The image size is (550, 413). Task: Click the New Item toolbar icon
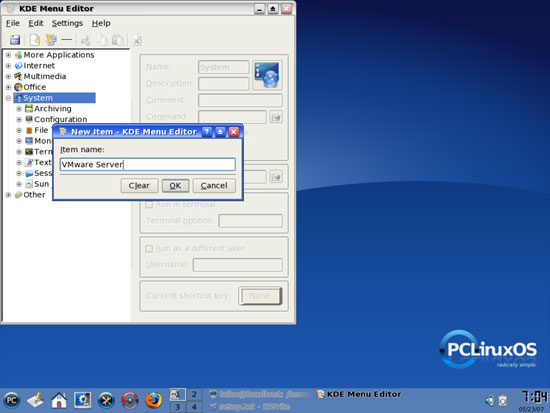coord(35,40)
